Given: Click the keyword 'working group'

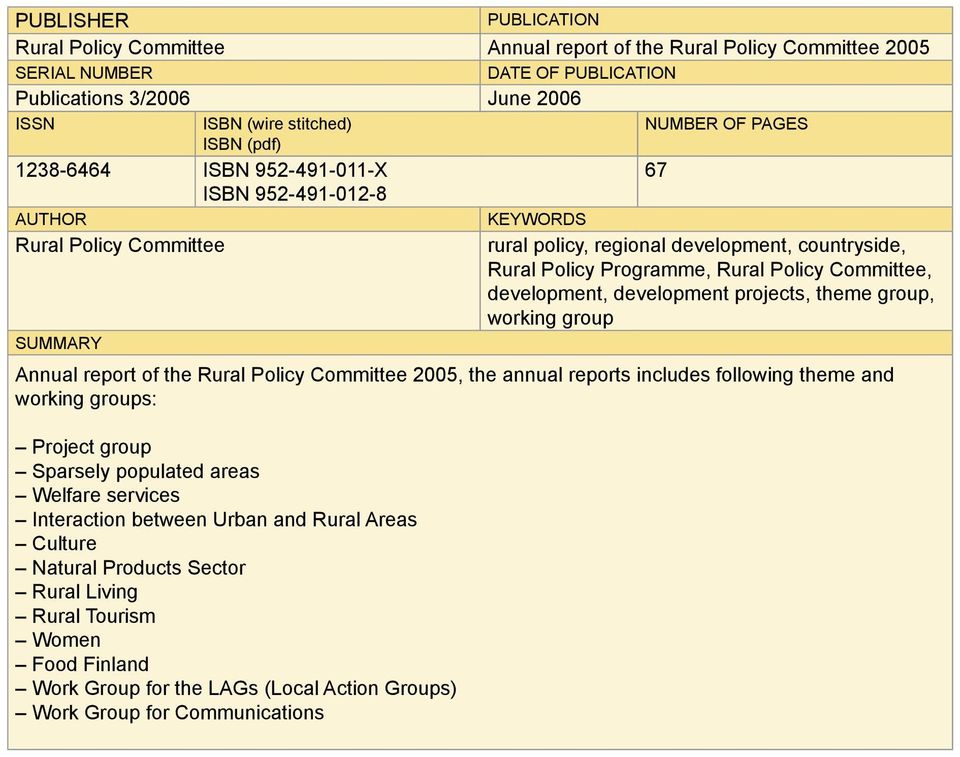Looking at the screenshot, I should [550, 318].
